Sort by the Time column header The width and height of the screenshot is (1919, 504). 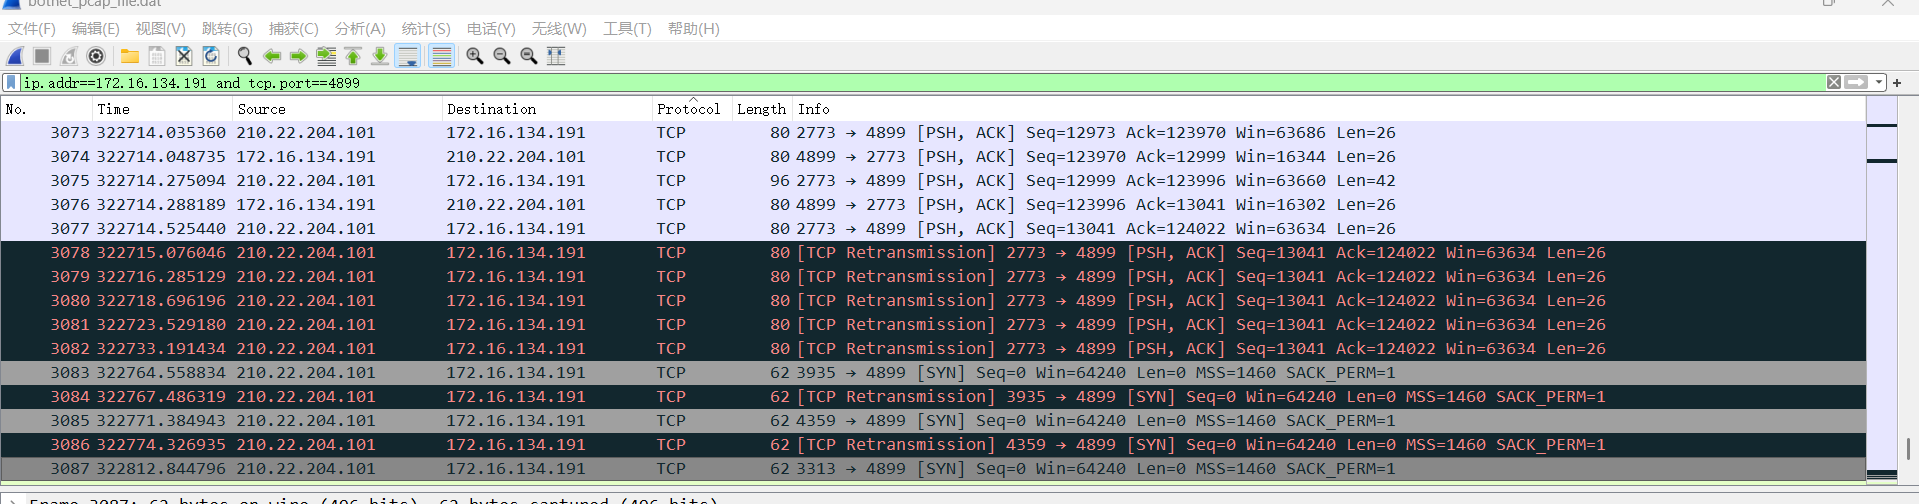click(x=162, y=109)
